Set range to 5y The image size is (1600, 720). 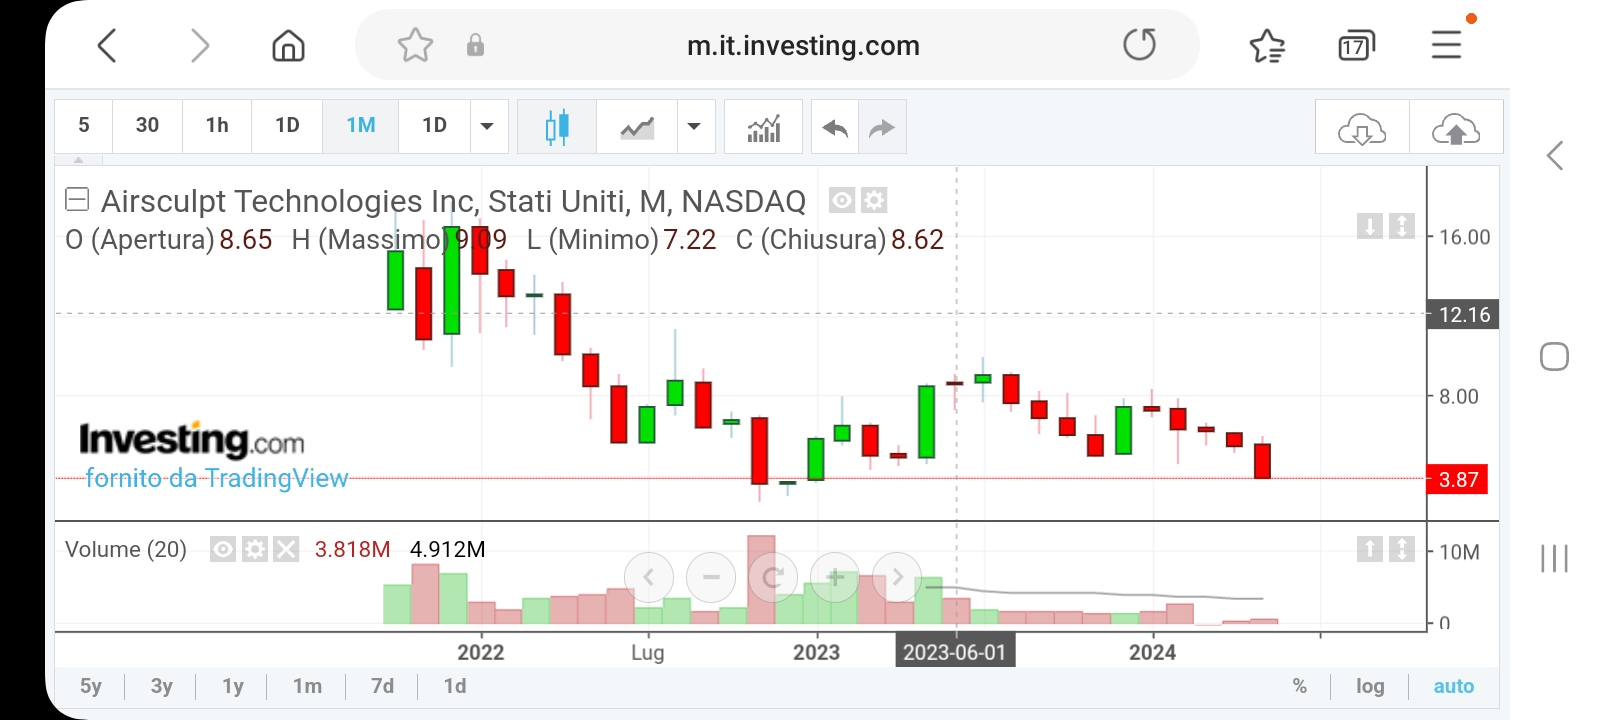[x=91, y=686]
